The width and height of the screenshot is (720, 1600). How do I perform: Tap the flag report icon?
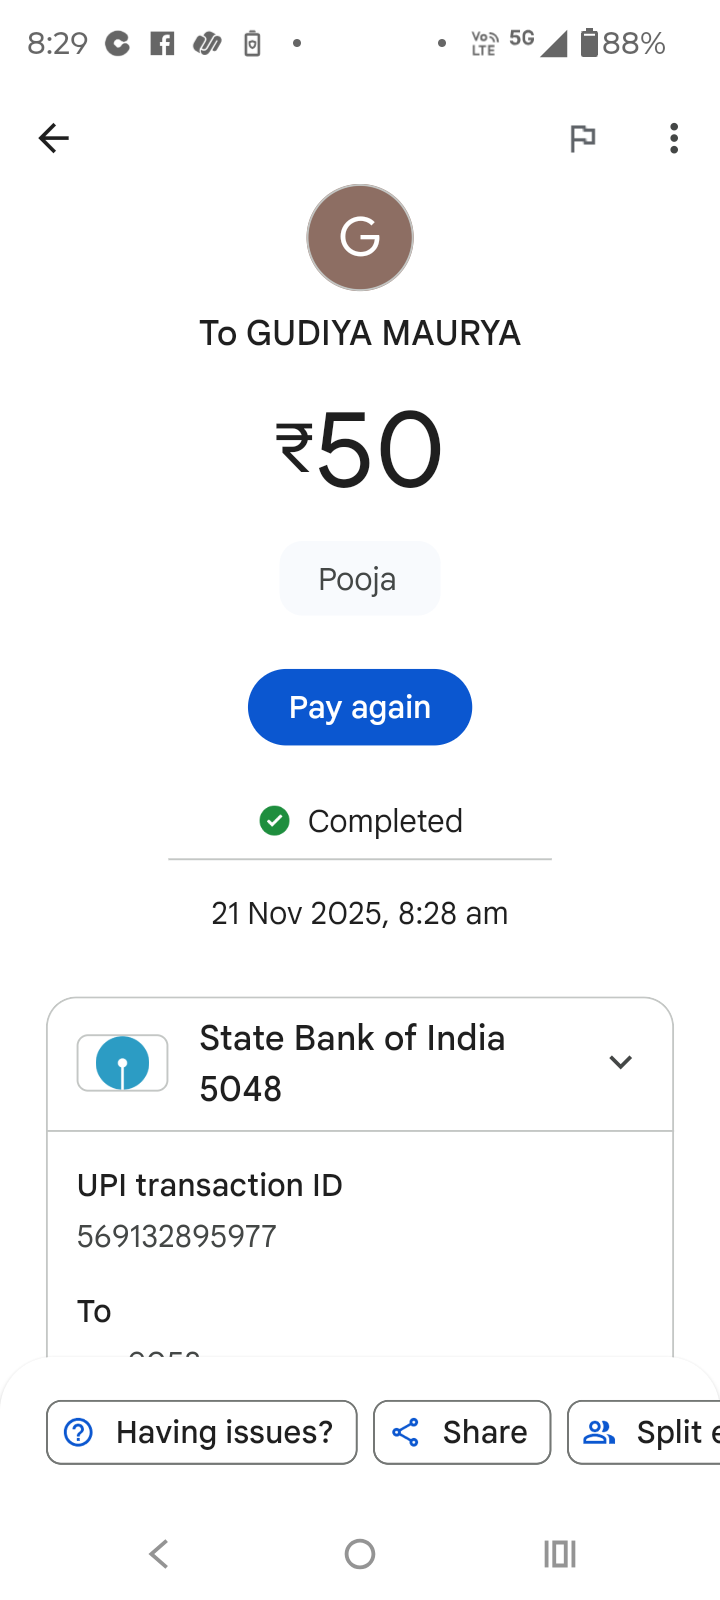pos(582,138)
